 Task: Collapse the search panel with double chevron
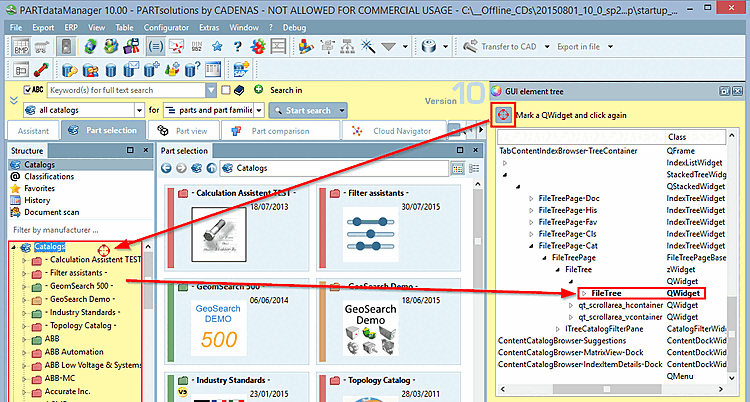14,100
